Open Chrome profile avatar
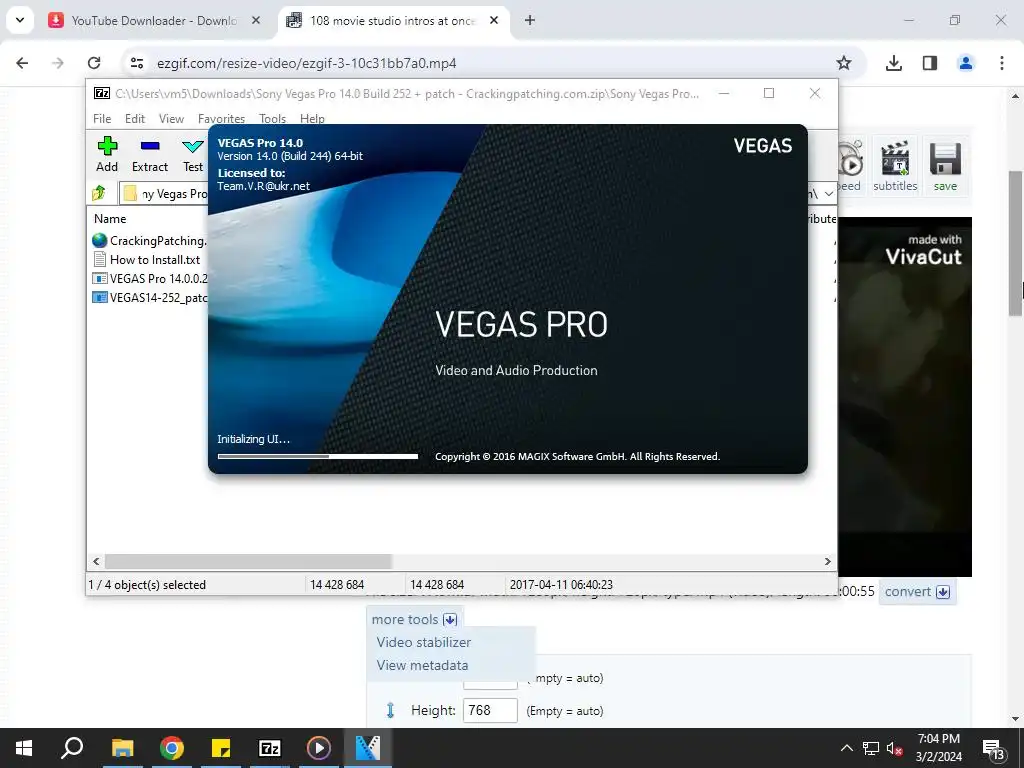 (x=965, y=63)
